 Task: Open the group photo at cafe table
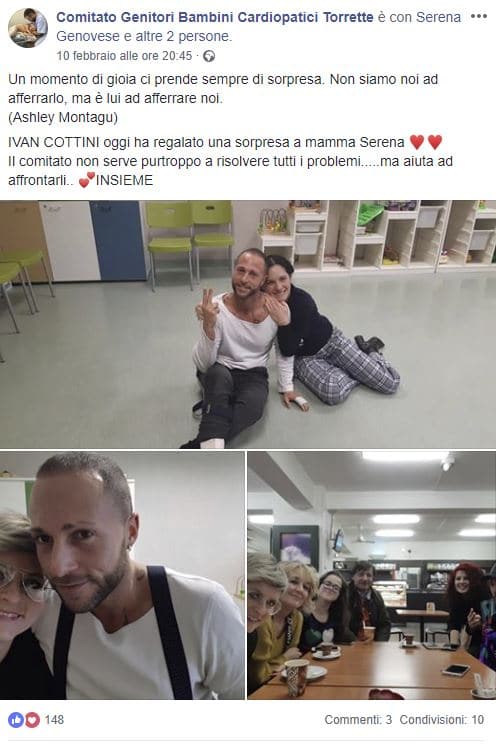372,575
